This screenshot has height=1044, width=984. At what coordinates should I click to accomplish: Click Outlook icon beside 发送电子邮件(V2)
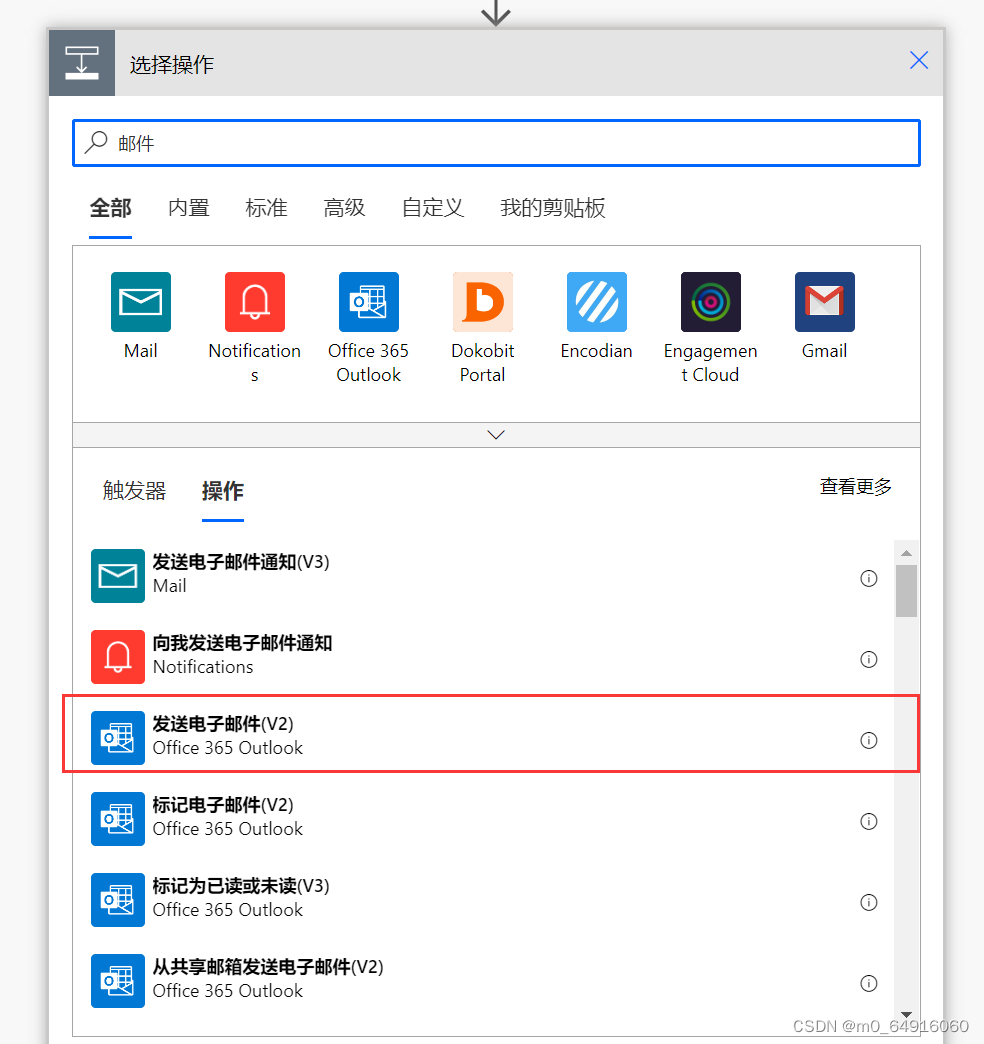pyautogui.click(x=118, y=738)
